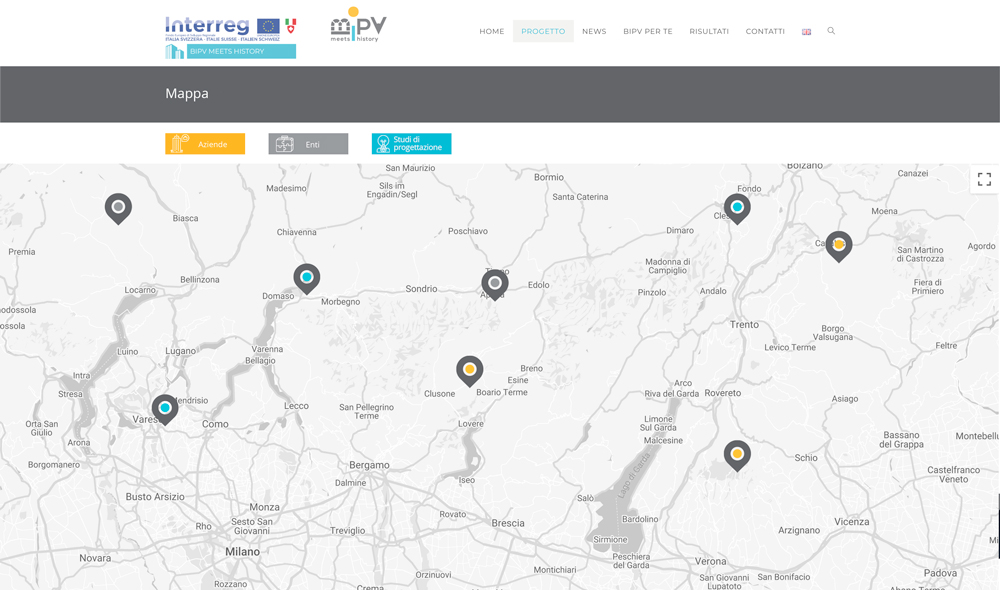Open the Progetto menu item

tap(543, 31)
